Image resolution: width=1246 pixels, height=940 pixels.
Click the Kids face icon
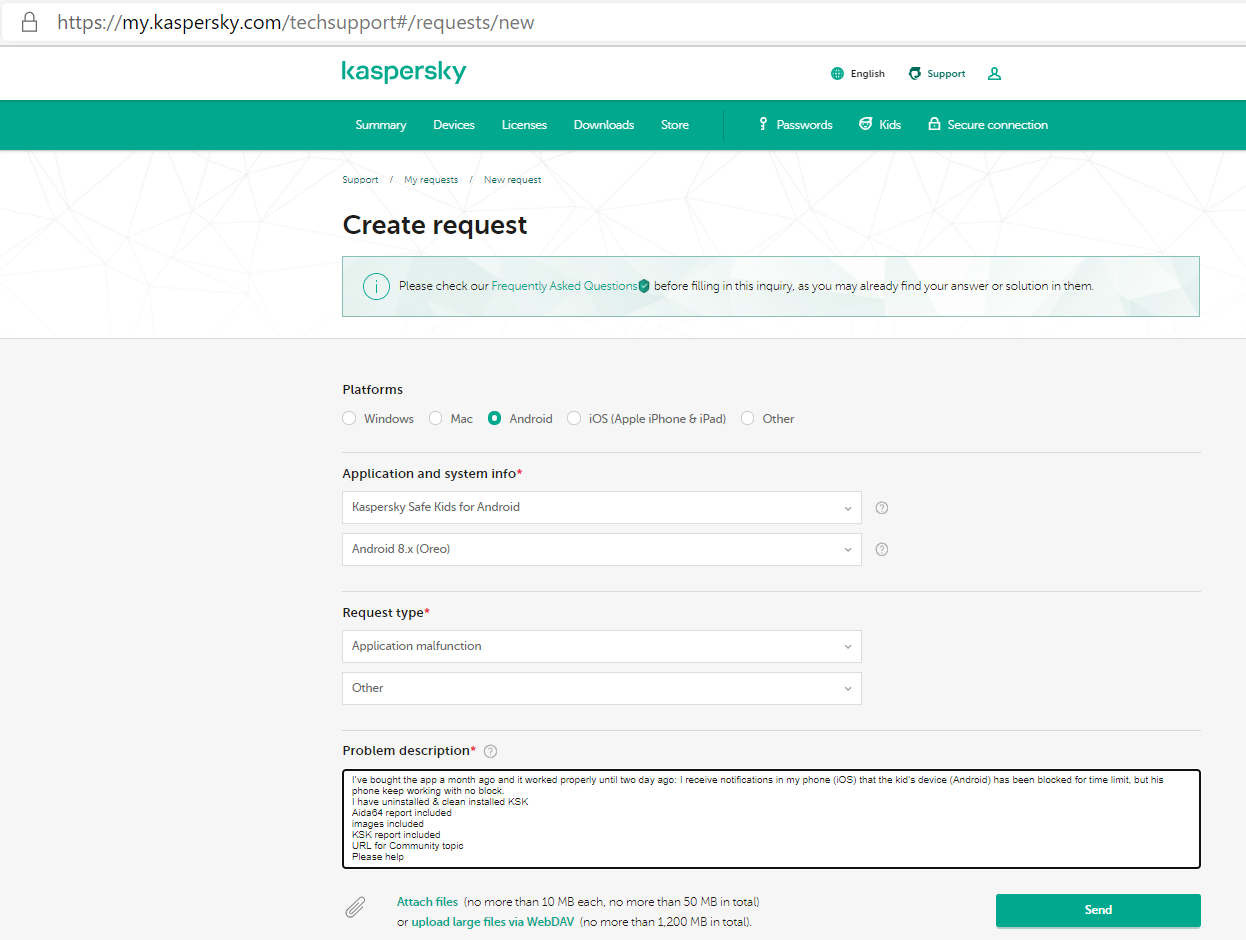pos(865,124)
